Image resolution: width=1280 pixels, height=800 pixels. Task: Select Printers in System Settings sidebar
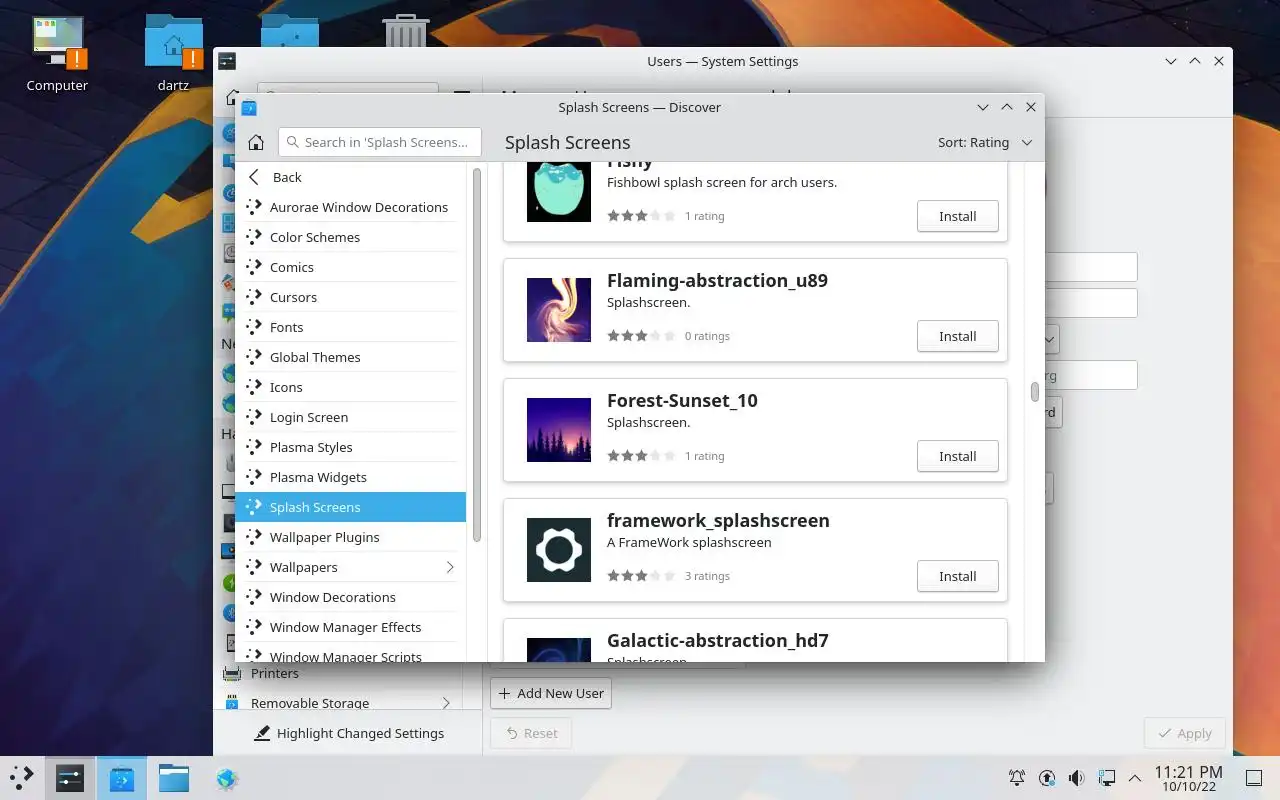(340, 673)
